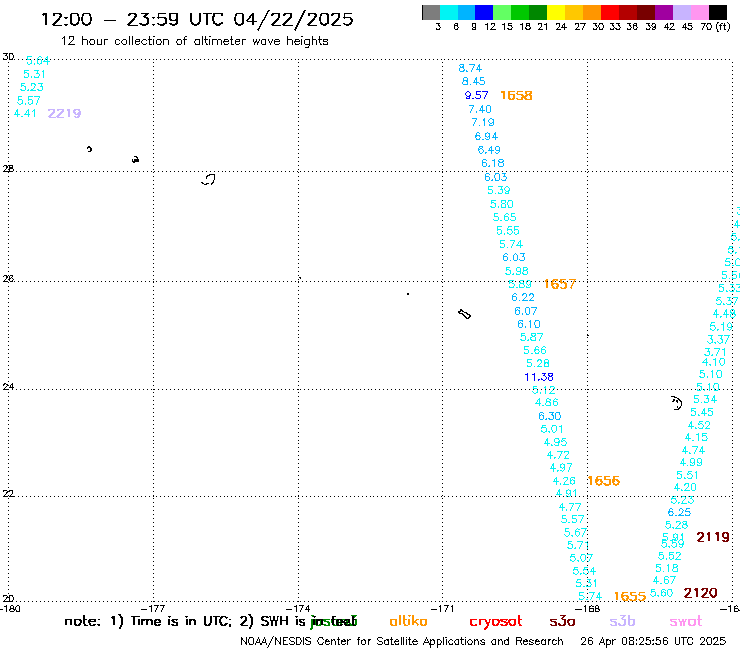Screen dimensions: 740x650
Task: Click the dark red time label 2120
Action: point(701,593)
